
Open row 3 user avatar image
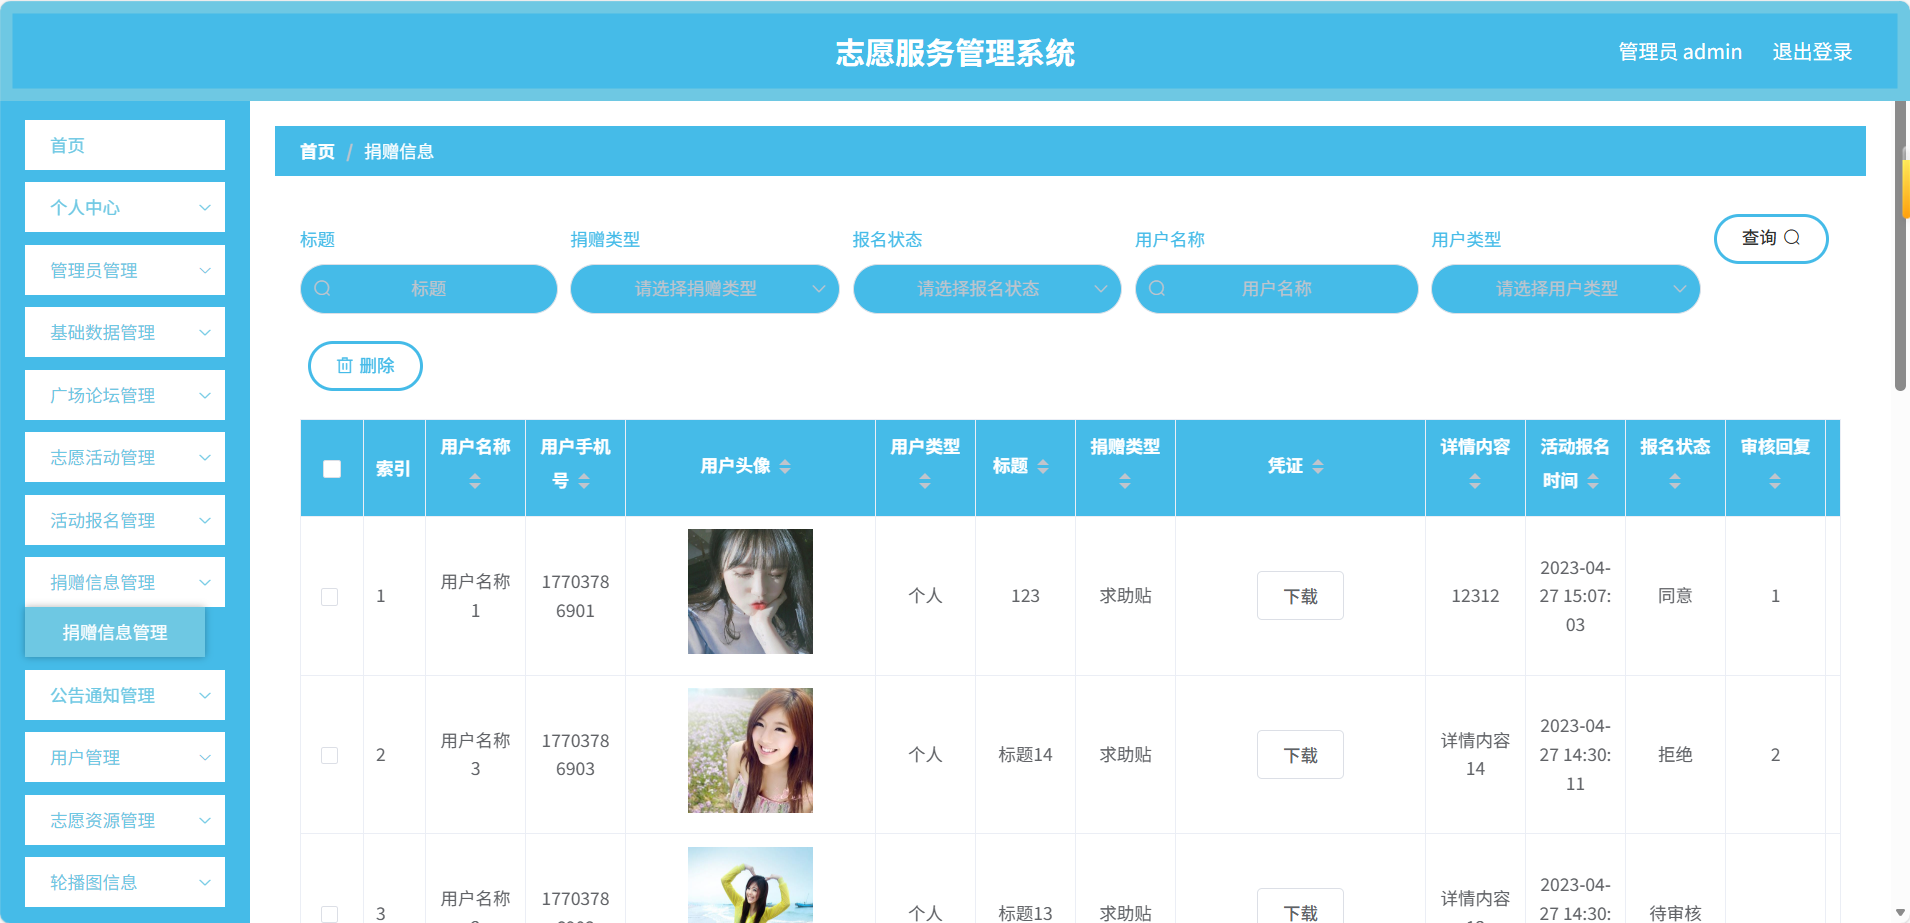point(750,885)
